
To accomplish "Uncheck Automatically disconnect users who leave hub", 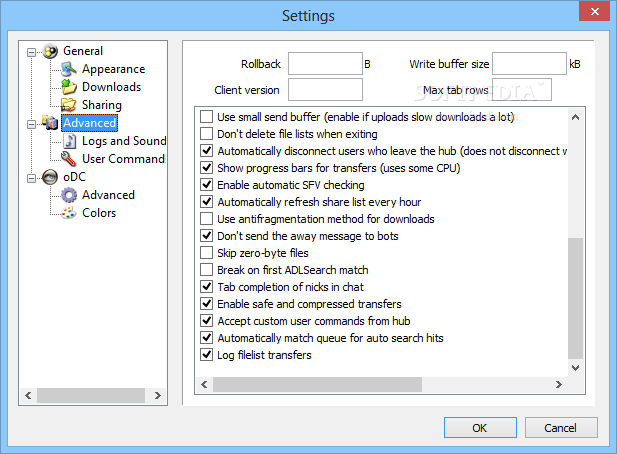I will click(207, 151).
